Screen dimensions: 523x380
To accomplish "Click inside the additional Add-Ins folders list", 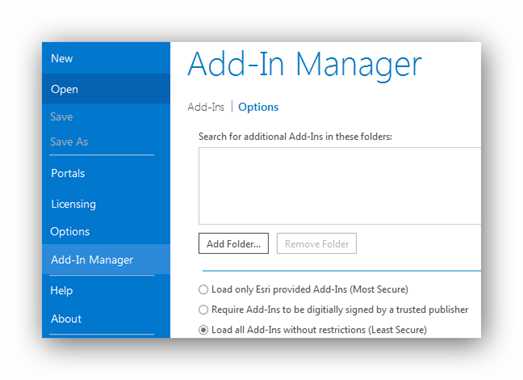I will point(340,186).
